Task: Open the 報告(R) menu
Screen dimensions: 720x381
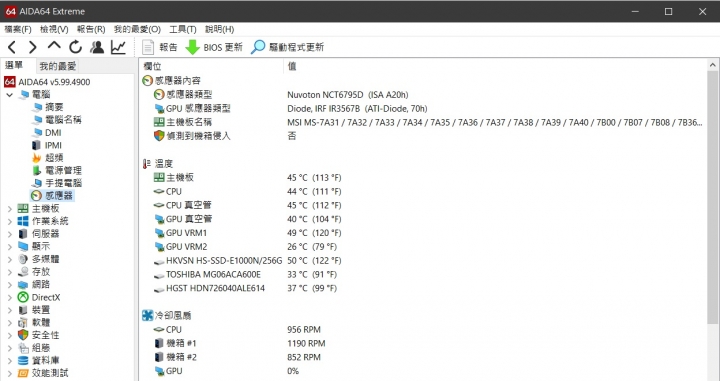Action: click(91, 29)
